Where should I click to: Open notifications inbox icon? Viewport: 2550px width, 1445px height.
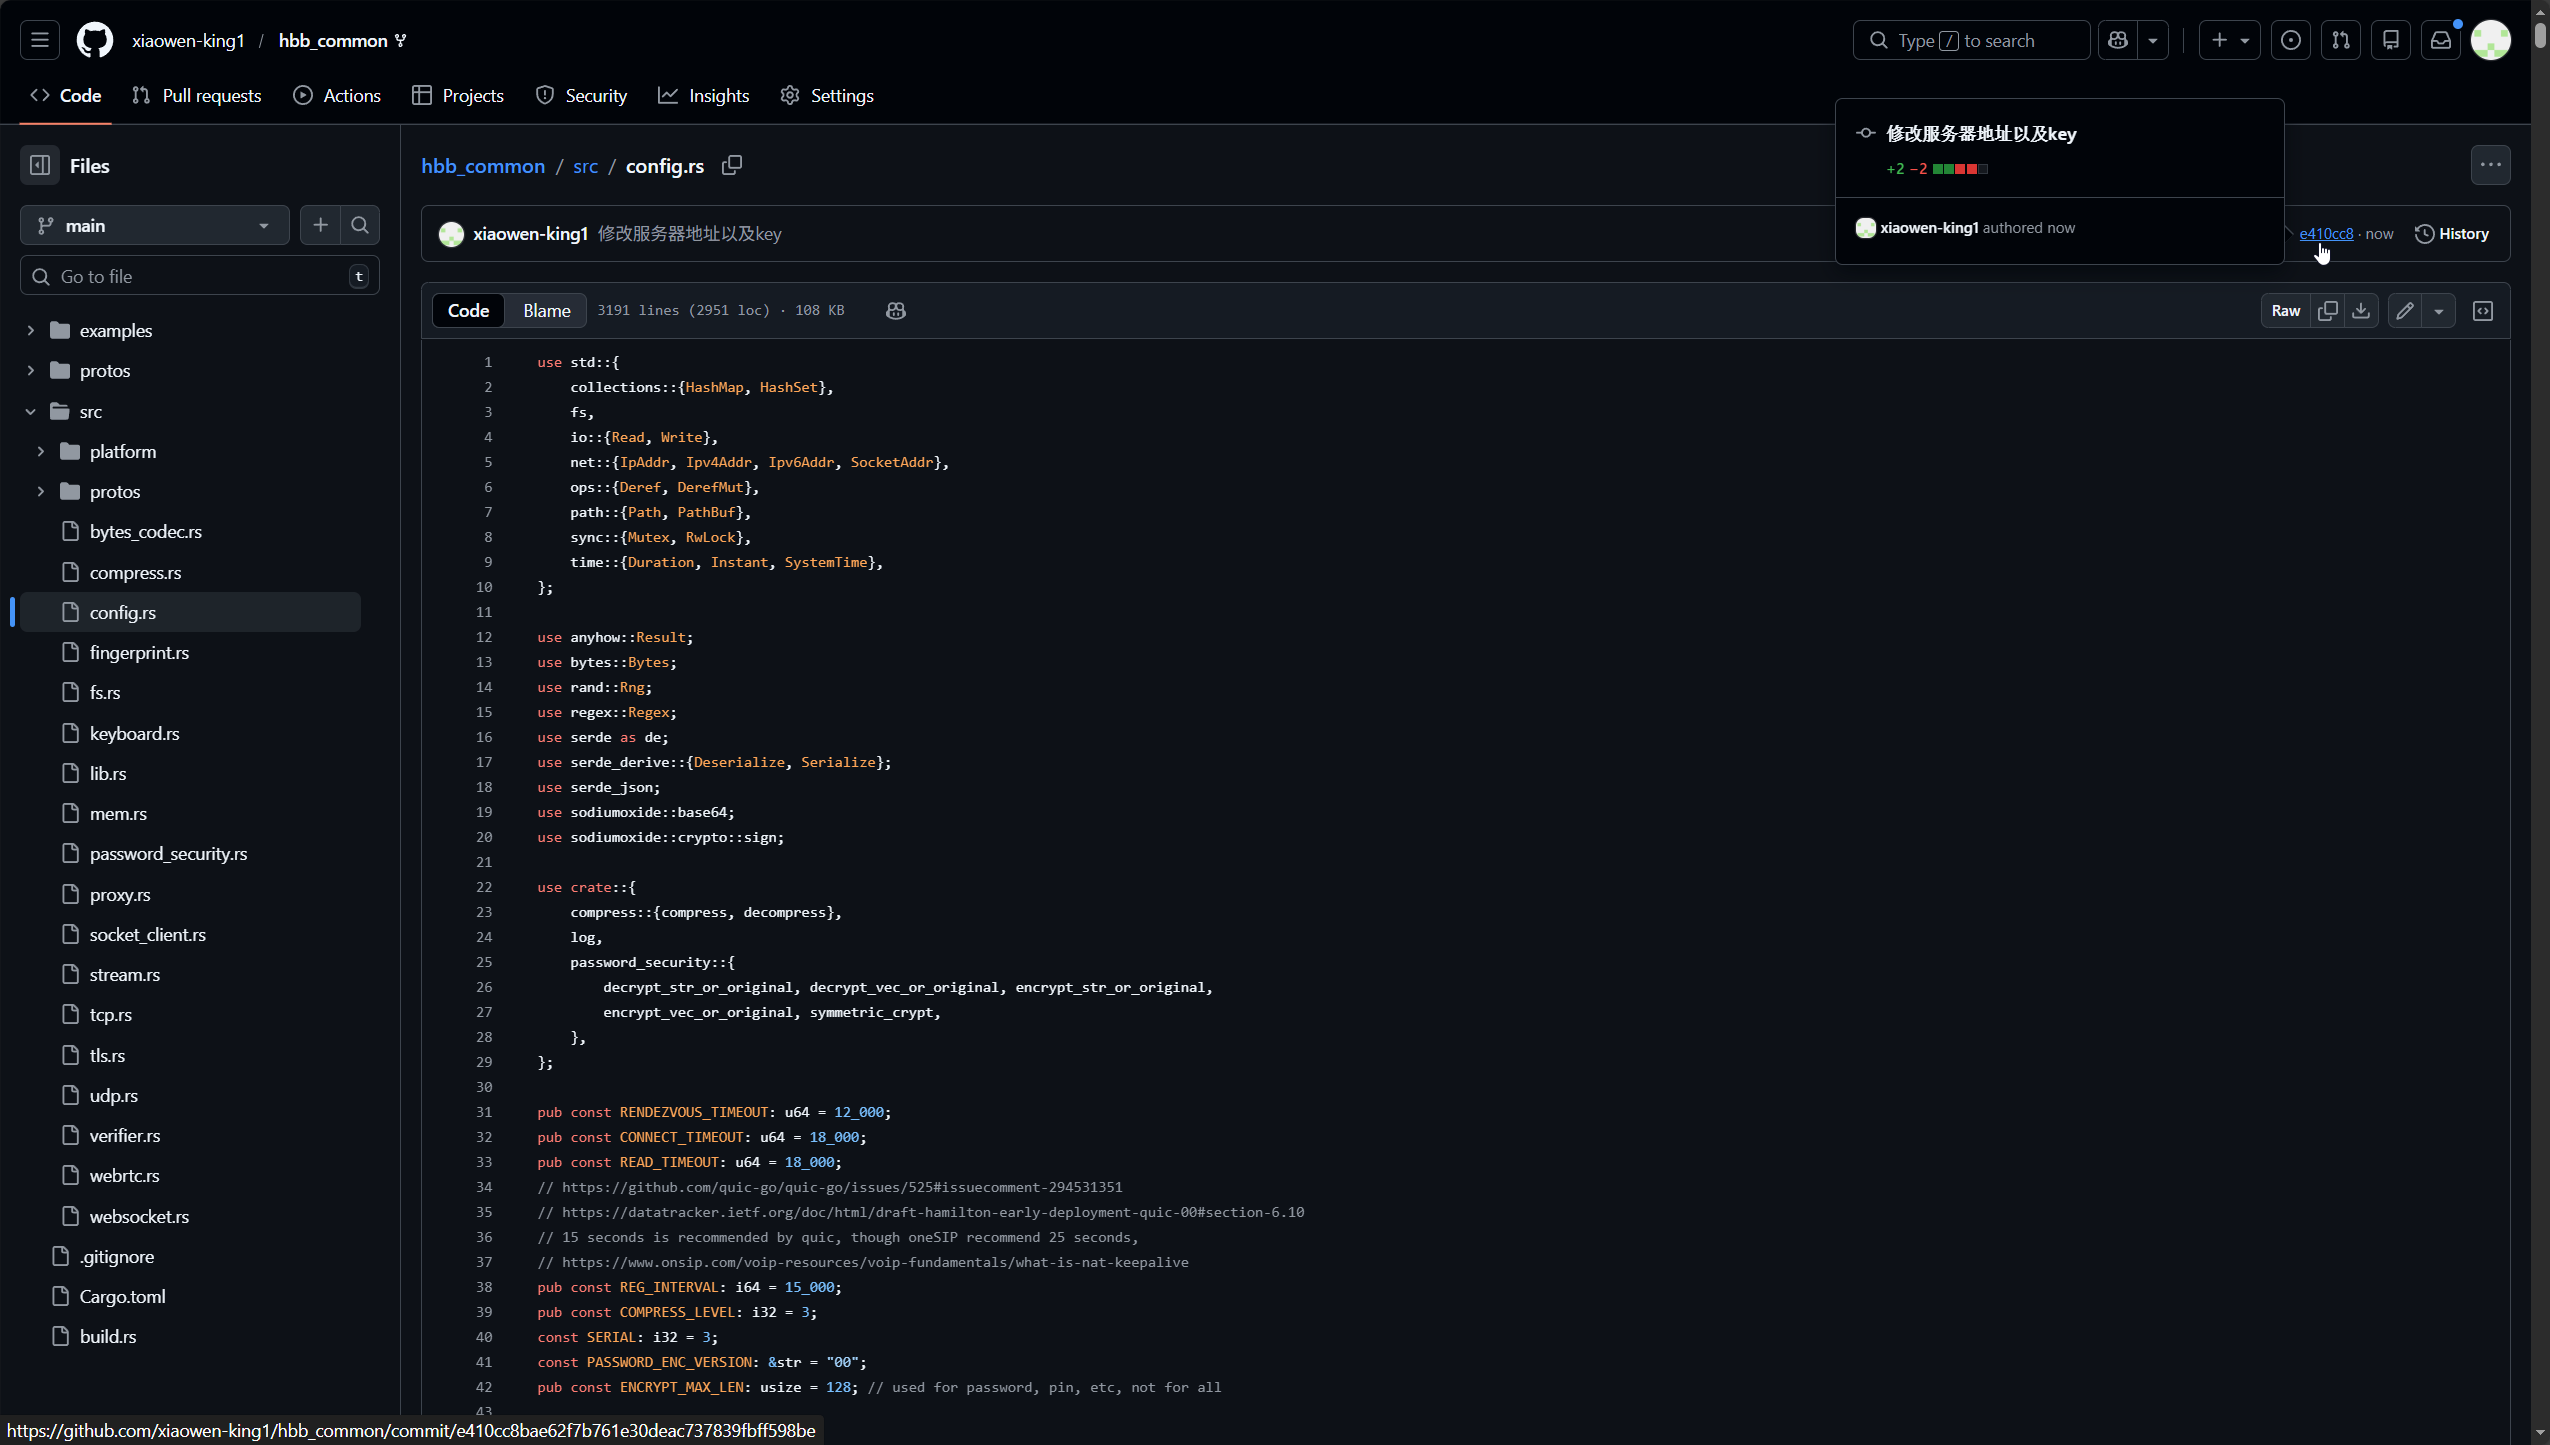2441,41
